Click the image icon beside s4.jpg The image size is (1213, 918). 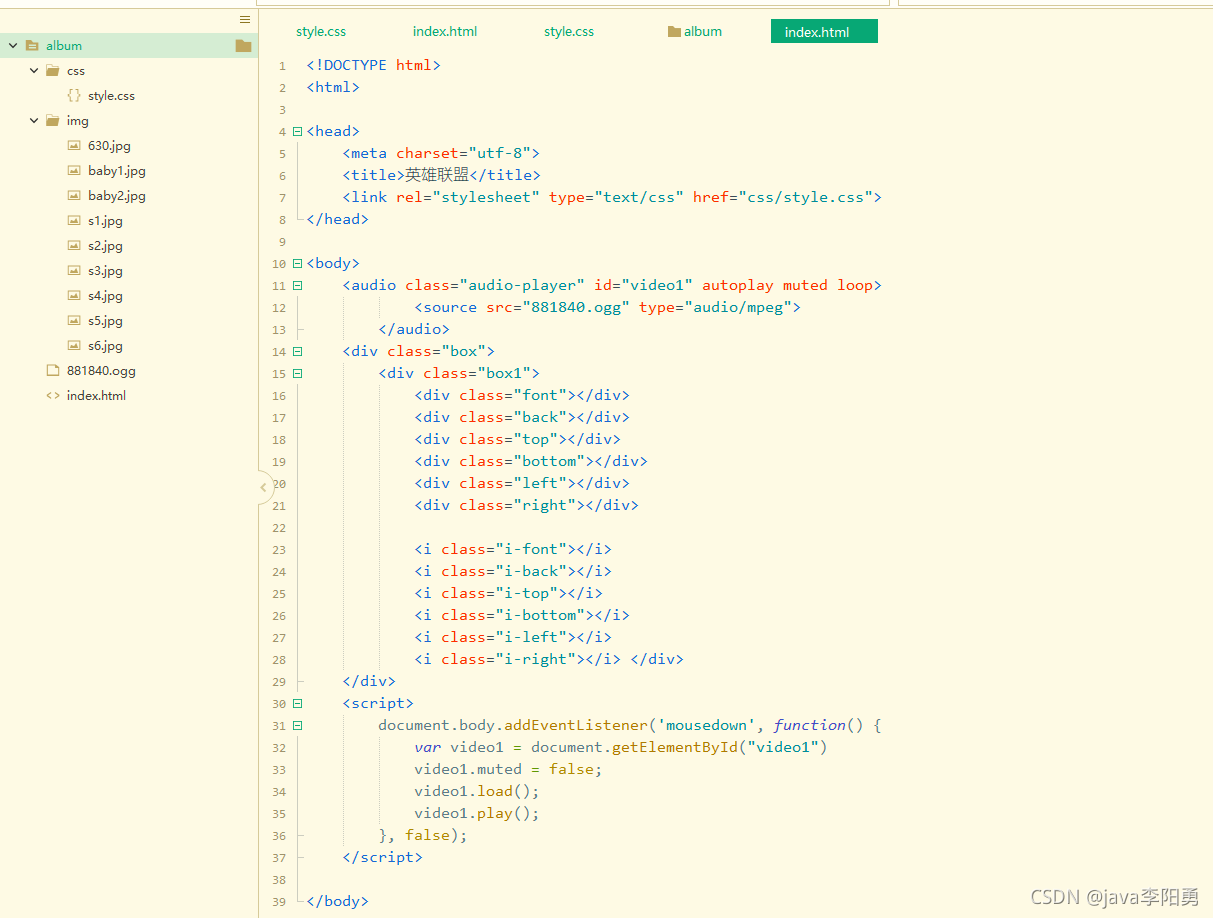click(x=74, y=295)
